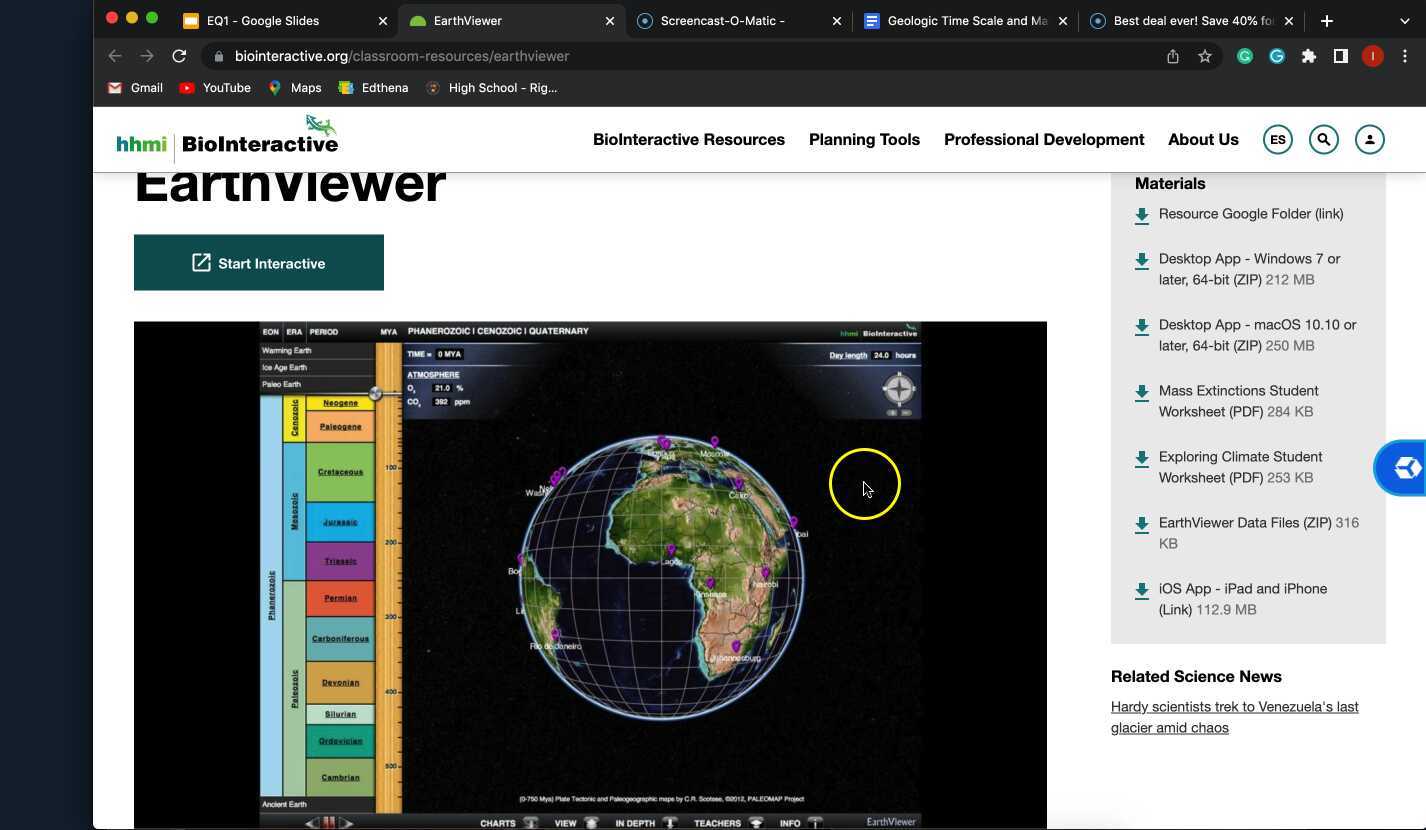Screen dimensions: 1426x830
Task: Click Start Interactive button
Action: pyautogui.click(x=259, y=263)
